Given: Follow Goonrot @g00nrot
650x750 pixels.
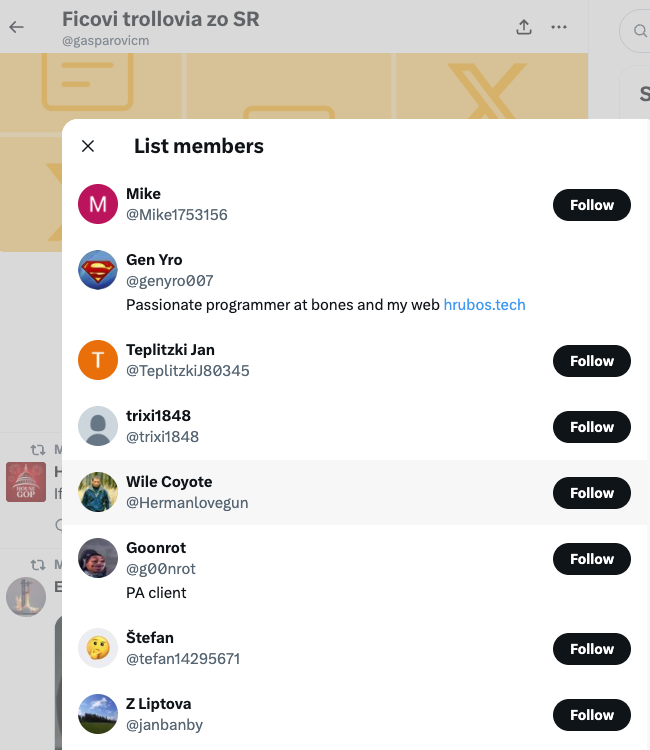Looking at the screenshot, I should click(x=592, y=559).
